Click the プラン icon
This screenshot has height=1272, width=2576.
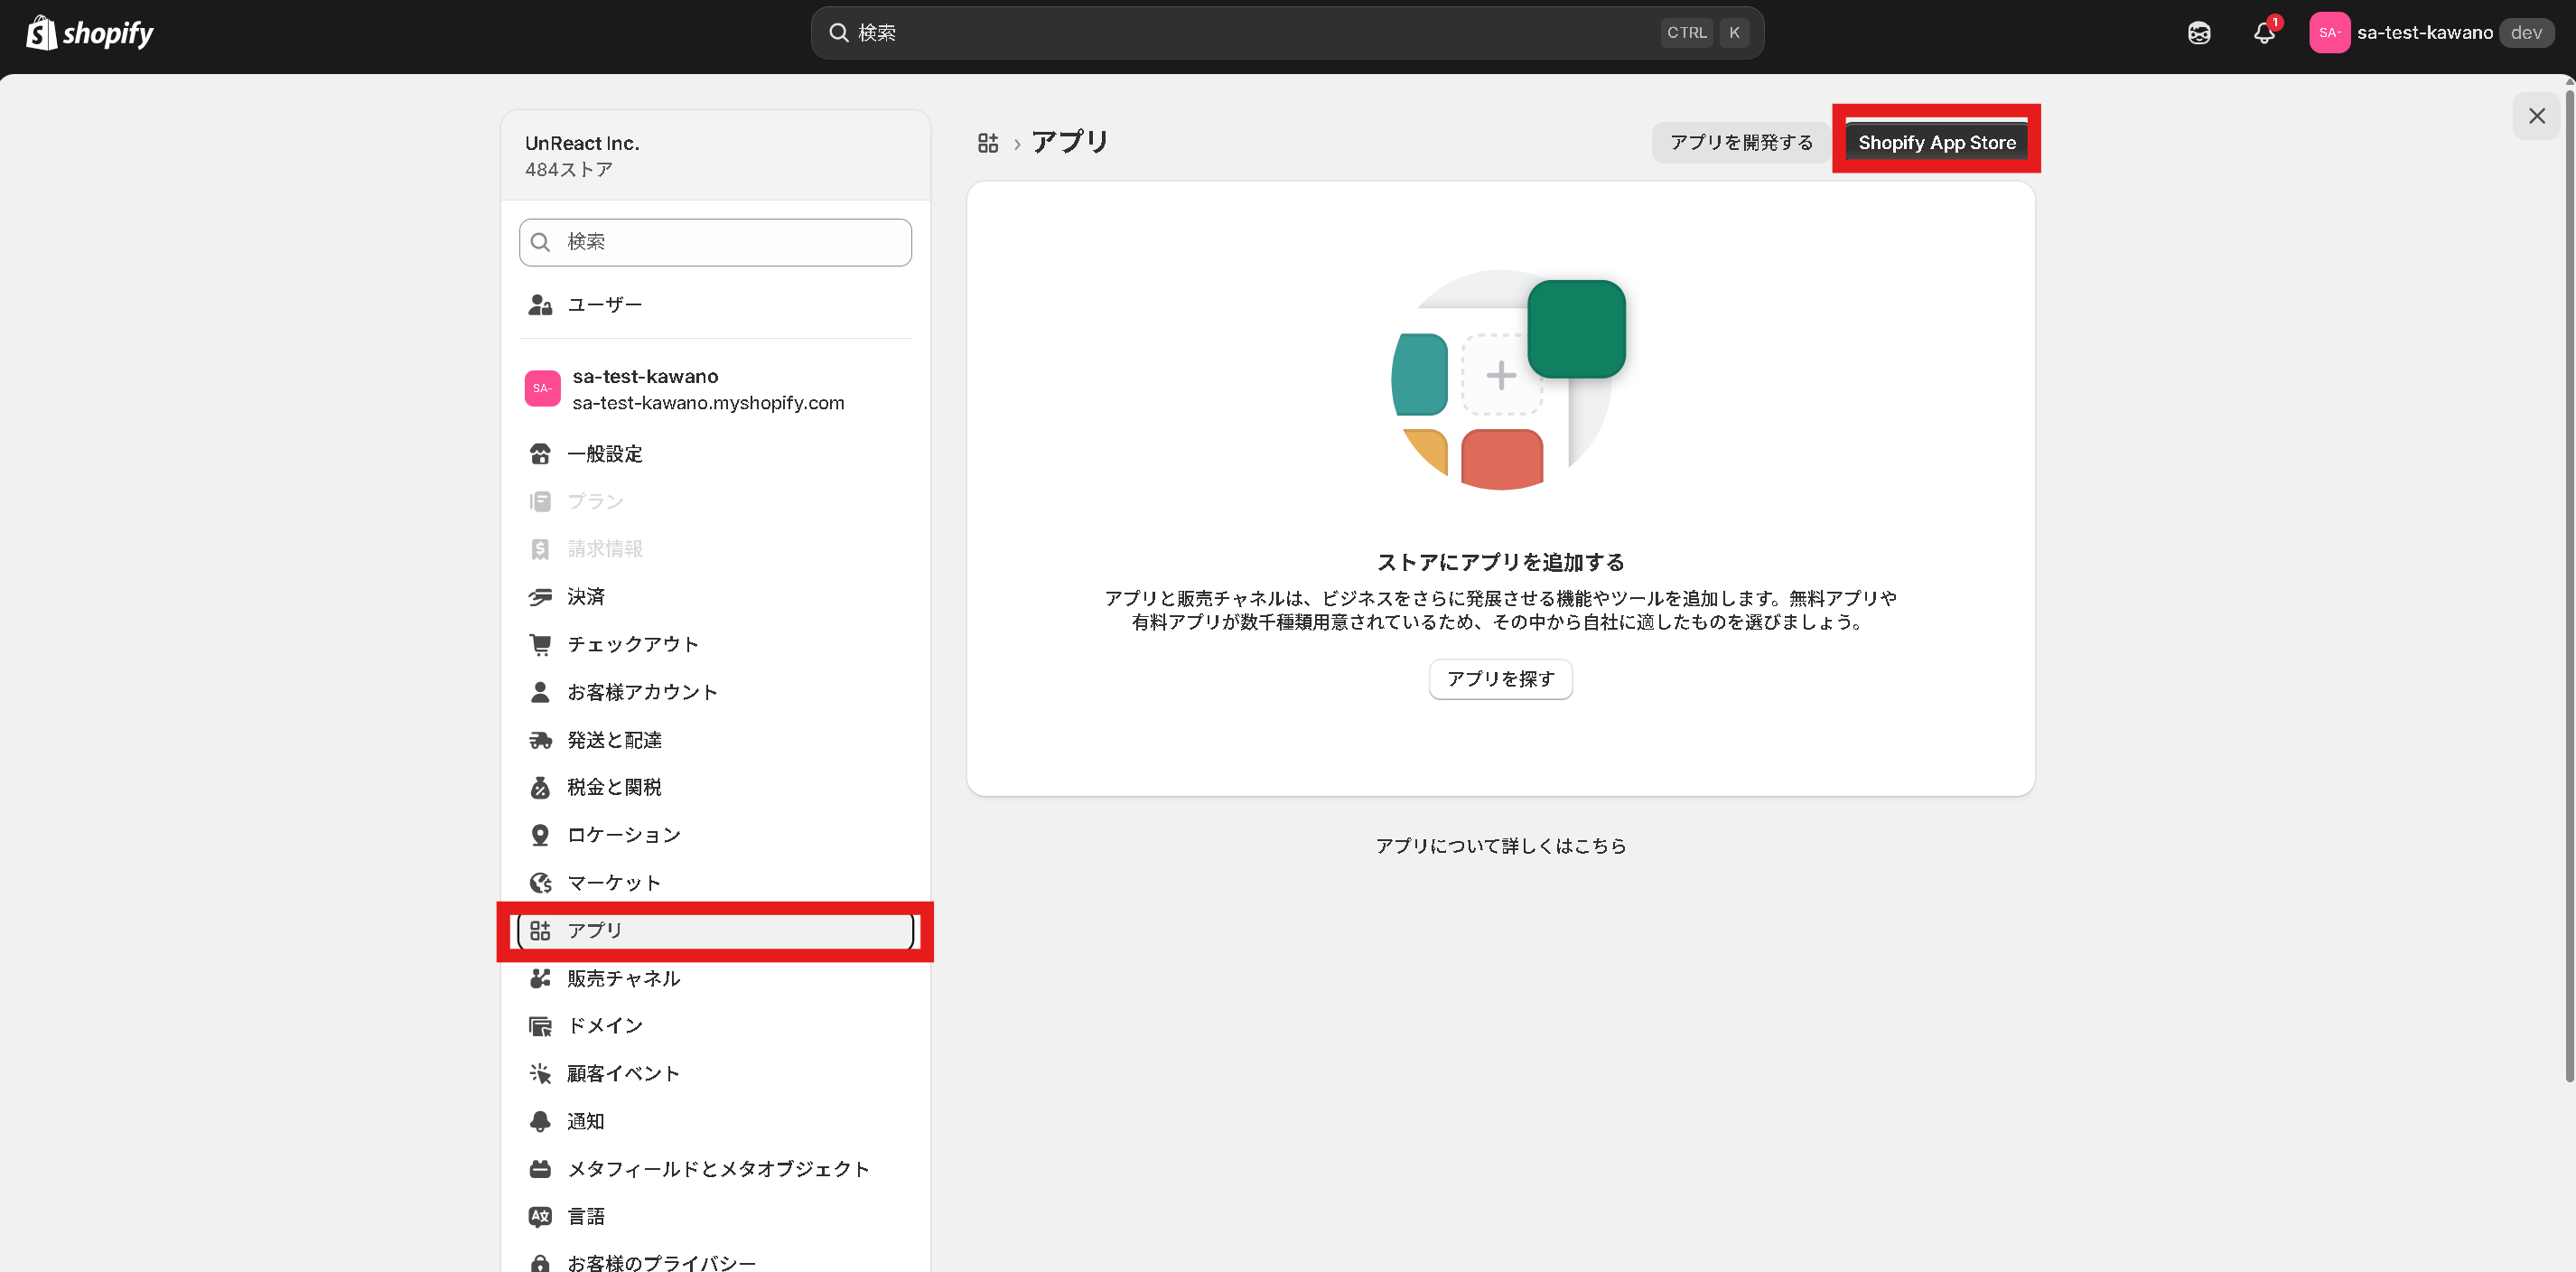(540, 502)
